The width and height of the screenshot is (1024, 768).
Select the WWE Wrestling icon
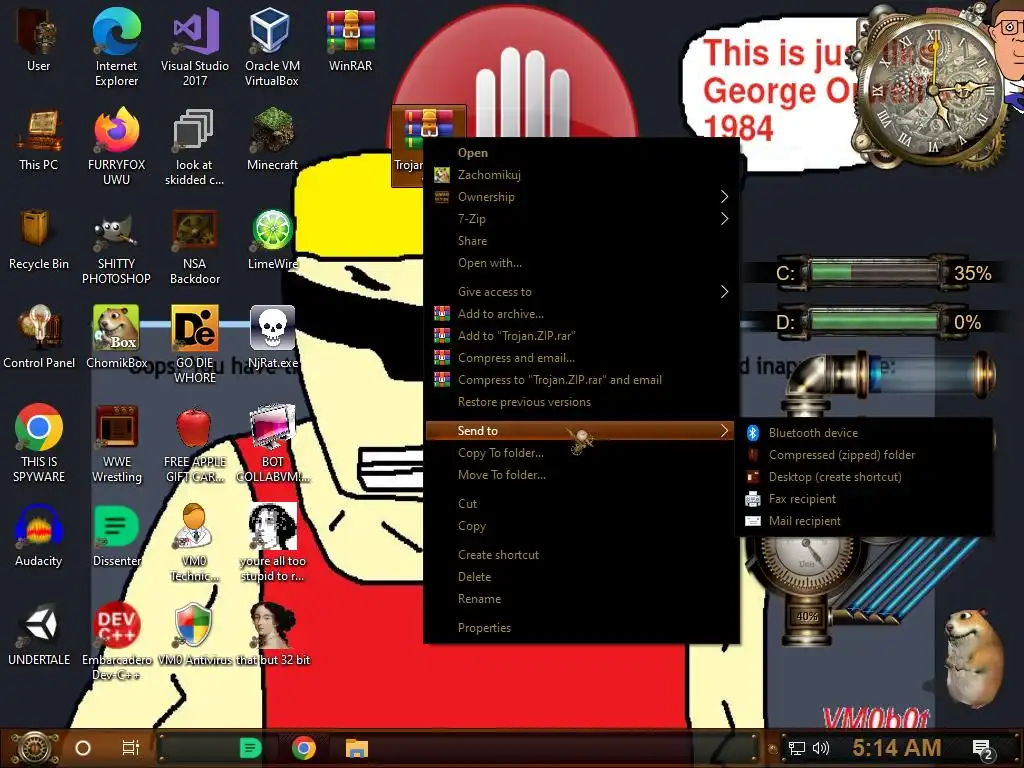[116, 443]
